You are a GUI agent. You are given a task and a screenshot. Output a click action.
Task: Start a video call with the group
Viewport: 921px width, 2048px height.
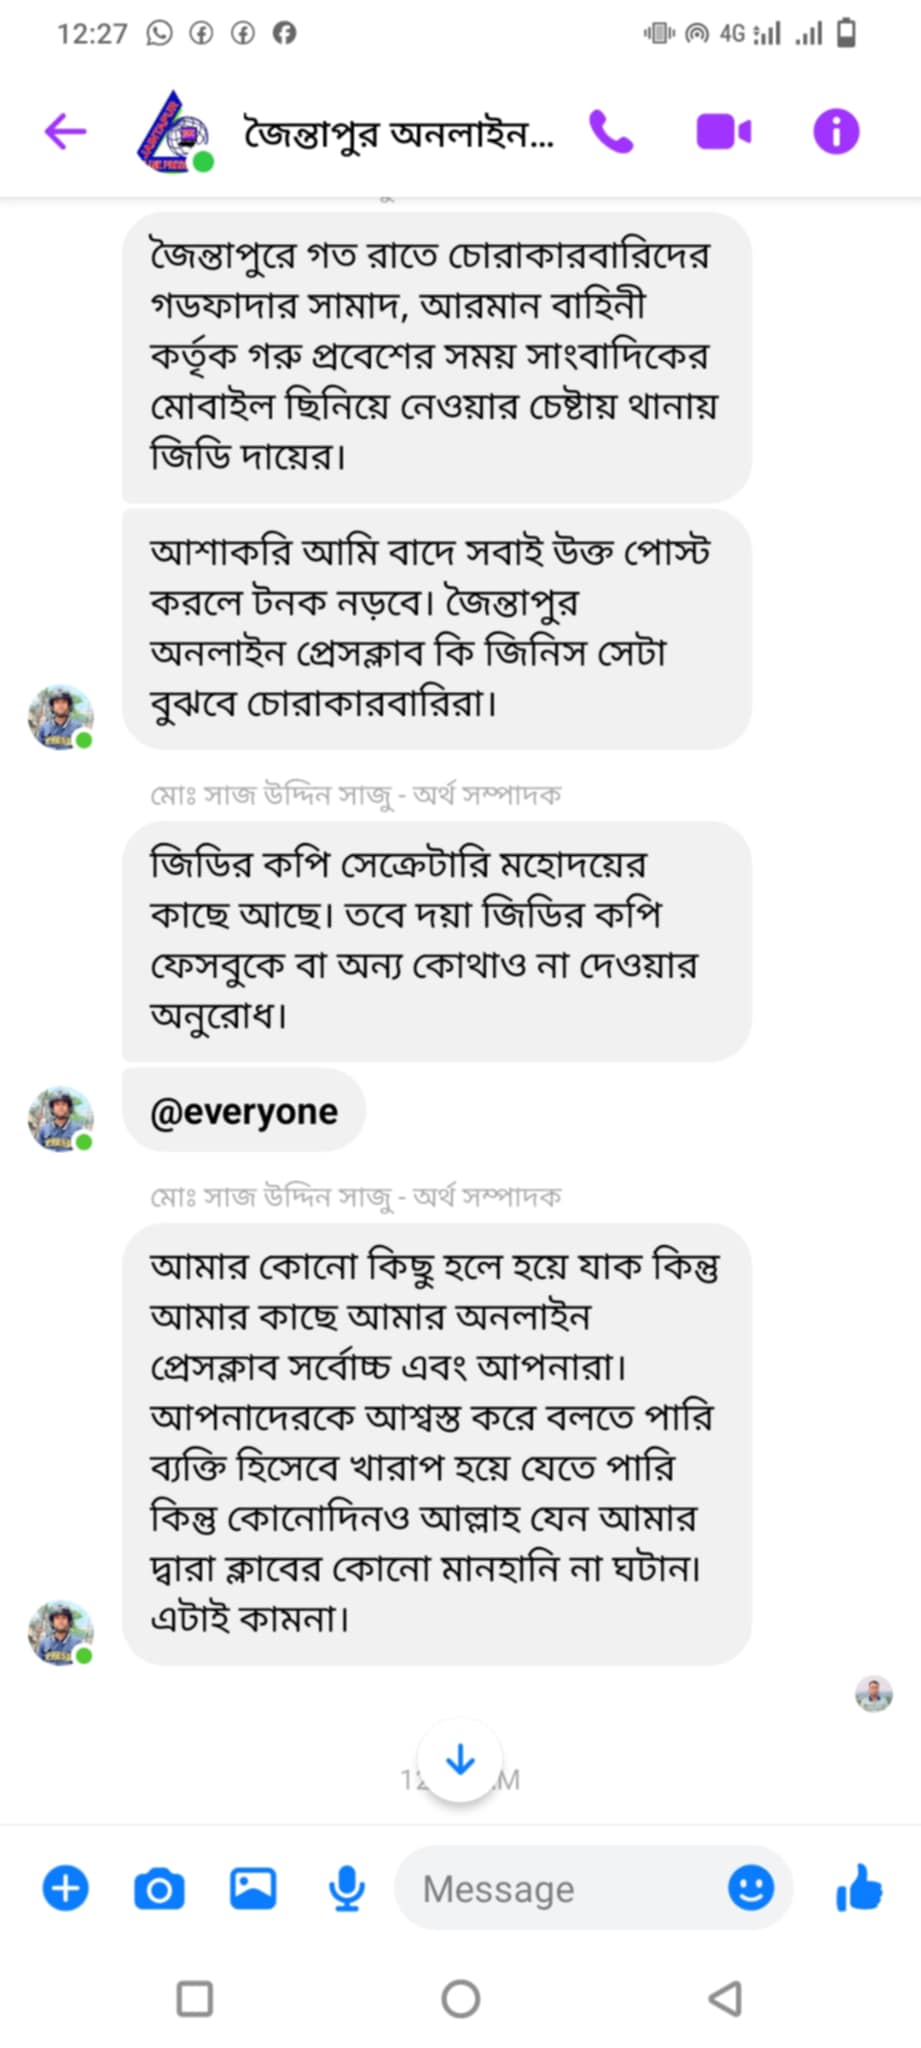coord(725,131)
